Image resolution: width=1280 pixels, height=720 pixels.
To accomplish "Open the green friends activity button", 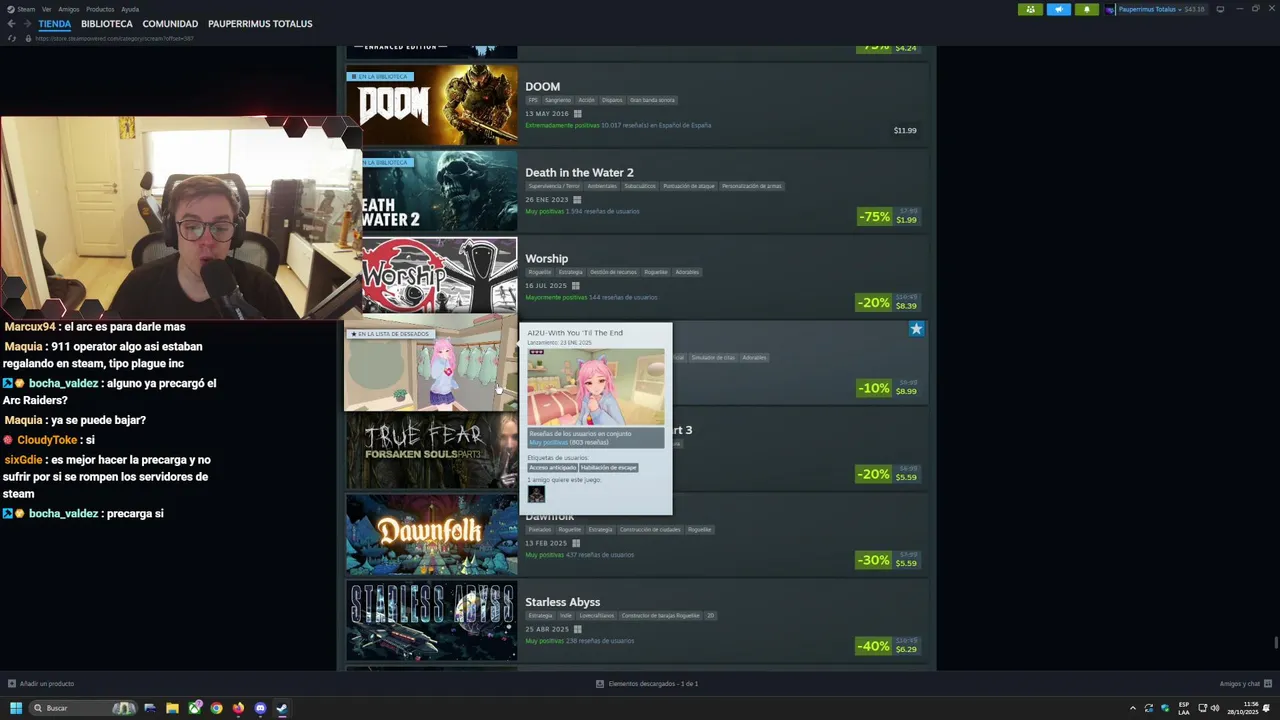I will pyautogui.click(x=1030, y=9).
